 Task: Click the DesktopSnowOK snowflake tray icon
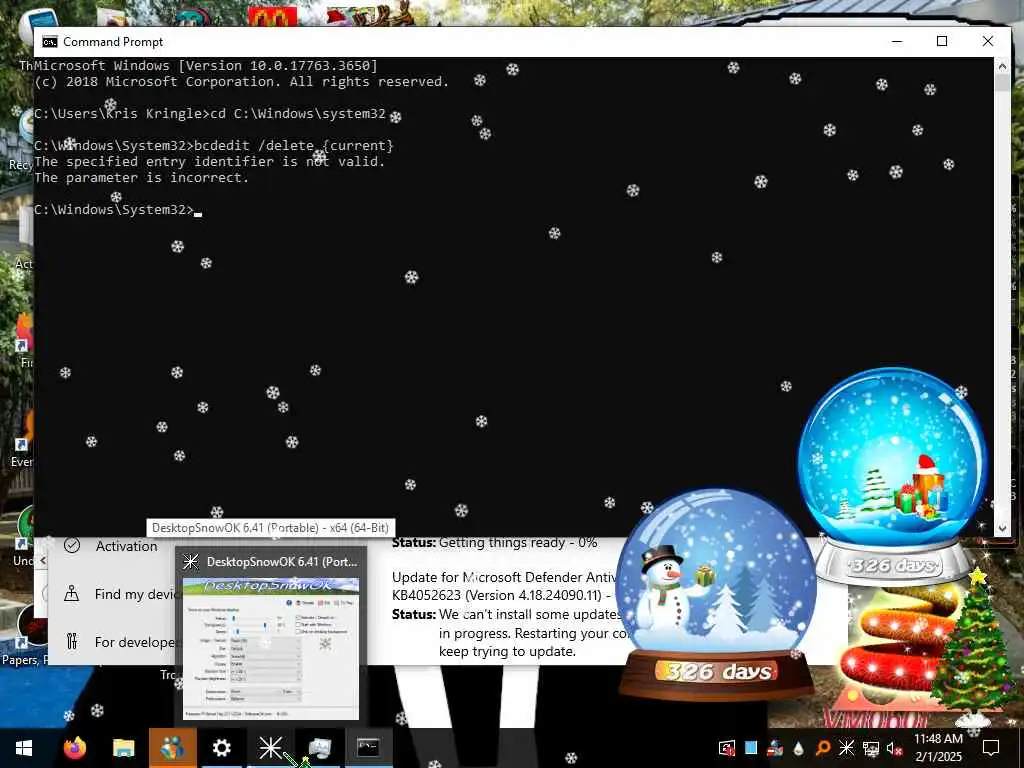(x=846, y=748)
